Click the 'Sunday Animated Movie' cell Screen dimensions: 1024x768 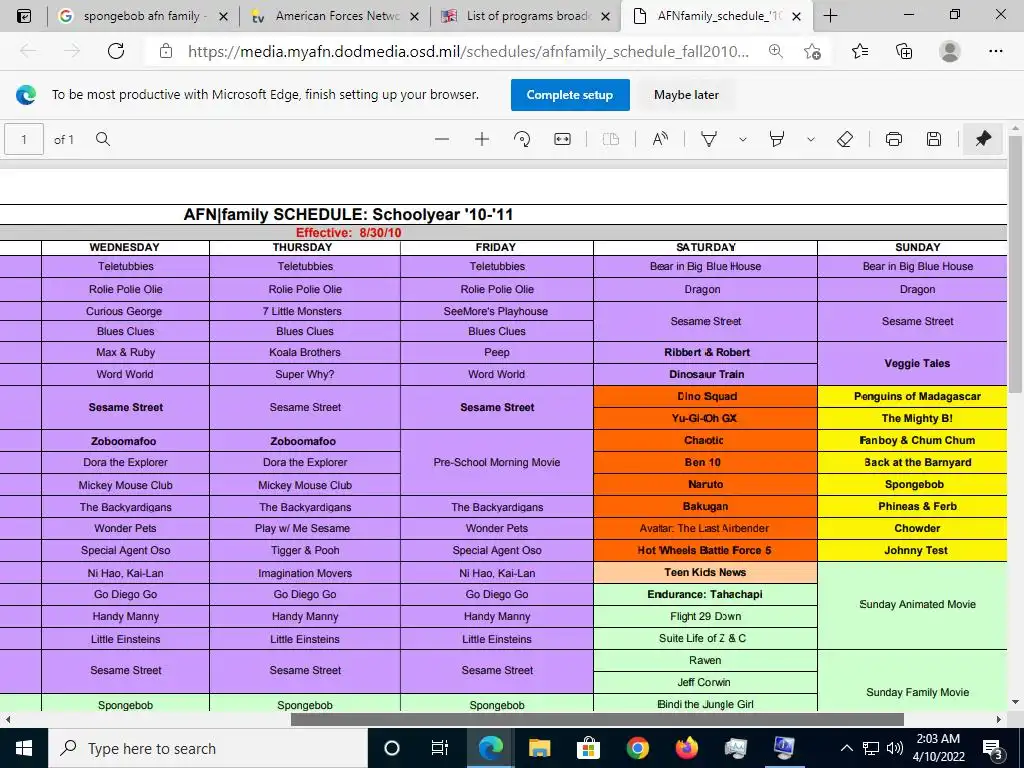[x=912, y=605]
